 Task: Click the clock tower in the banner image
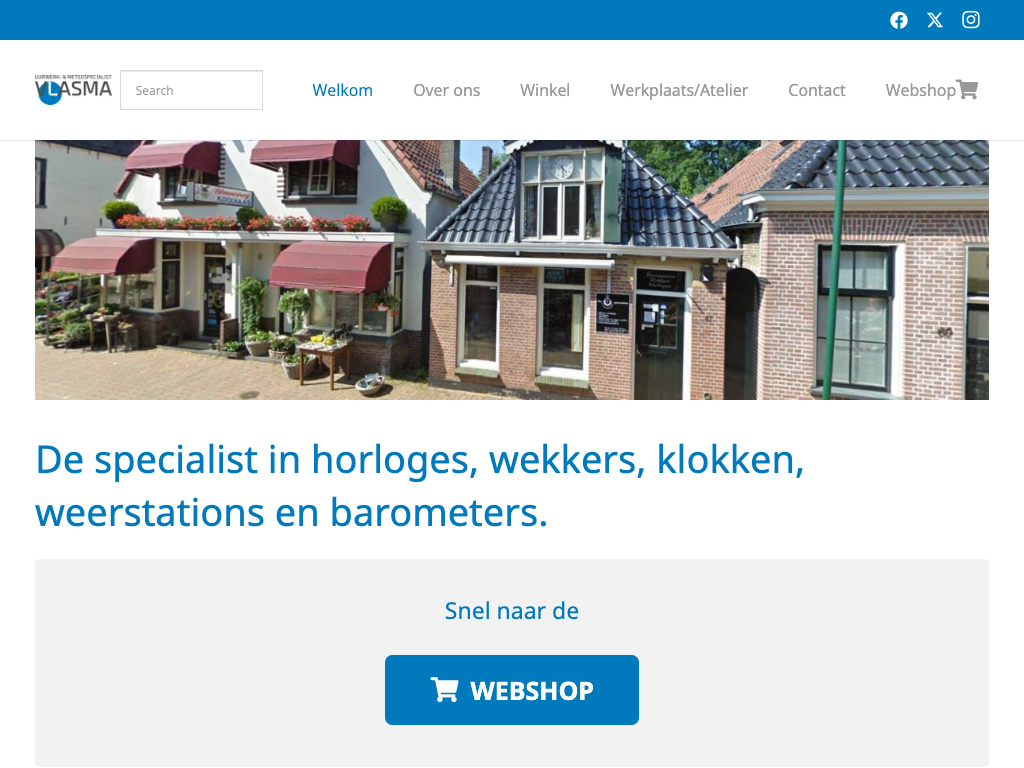pyautogui.click(x=563, y=193)
